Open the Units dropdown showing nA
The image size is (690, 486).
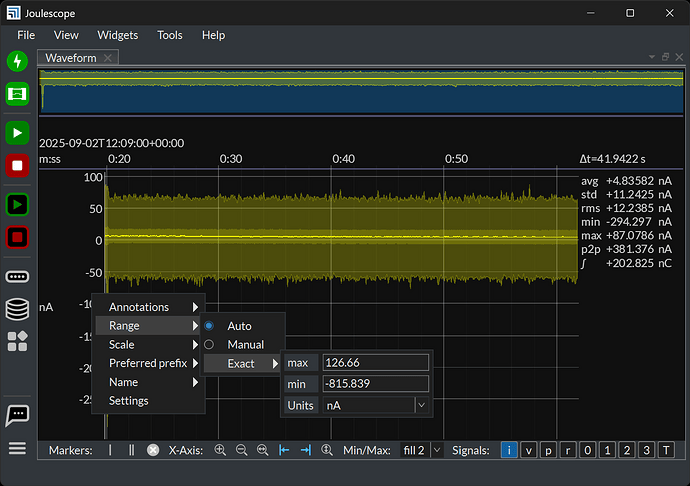tap(375, 405)
